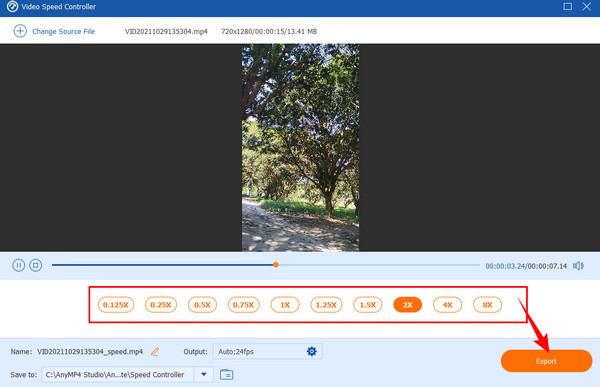Select the 1X normal speed option
Image resolution: width=600 pixels, height=387 pixels.
pyautogui.click(x=285, y=305)
